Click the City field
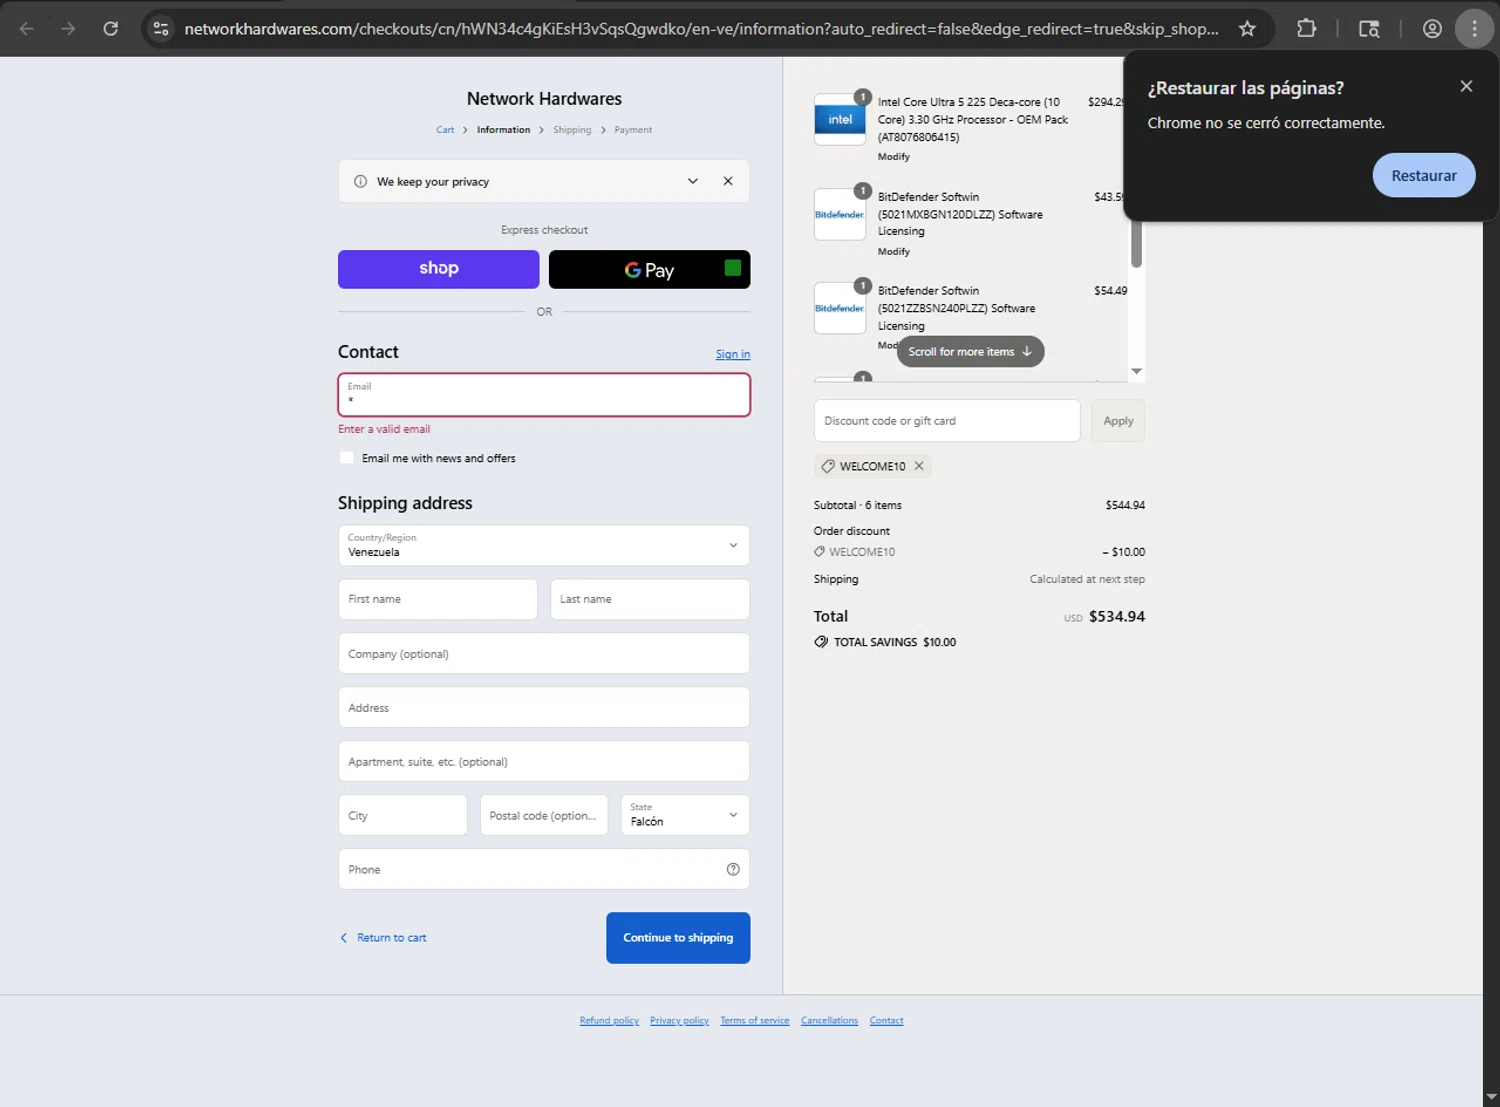This screenshot has width=1500, height=1107. coord(402,815)
